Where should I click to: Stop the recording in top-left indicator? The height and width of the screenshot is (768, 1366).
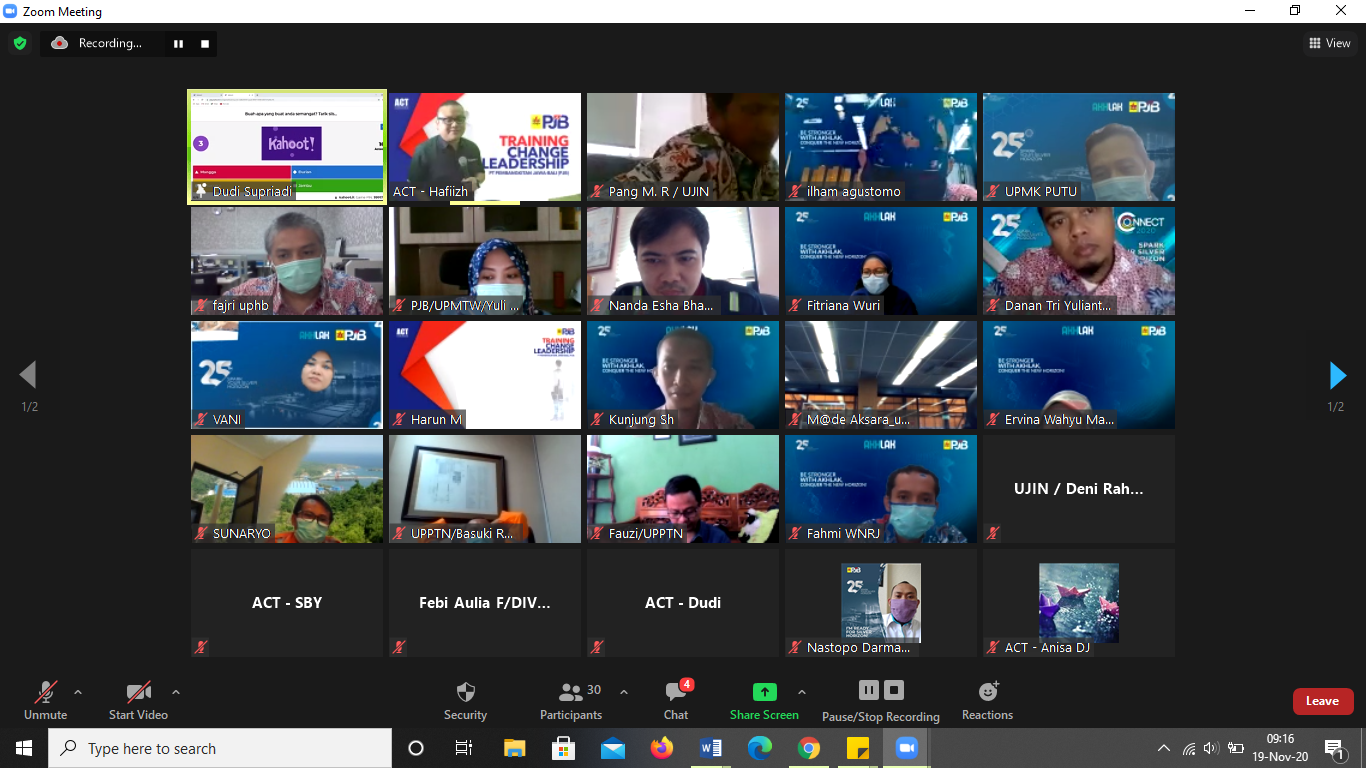(205, 44)
